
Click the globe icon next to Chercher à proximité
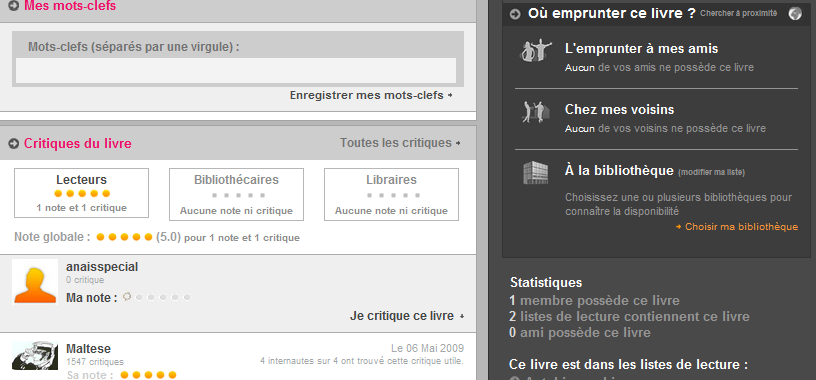pyautogui.click(x=795, y=14)
